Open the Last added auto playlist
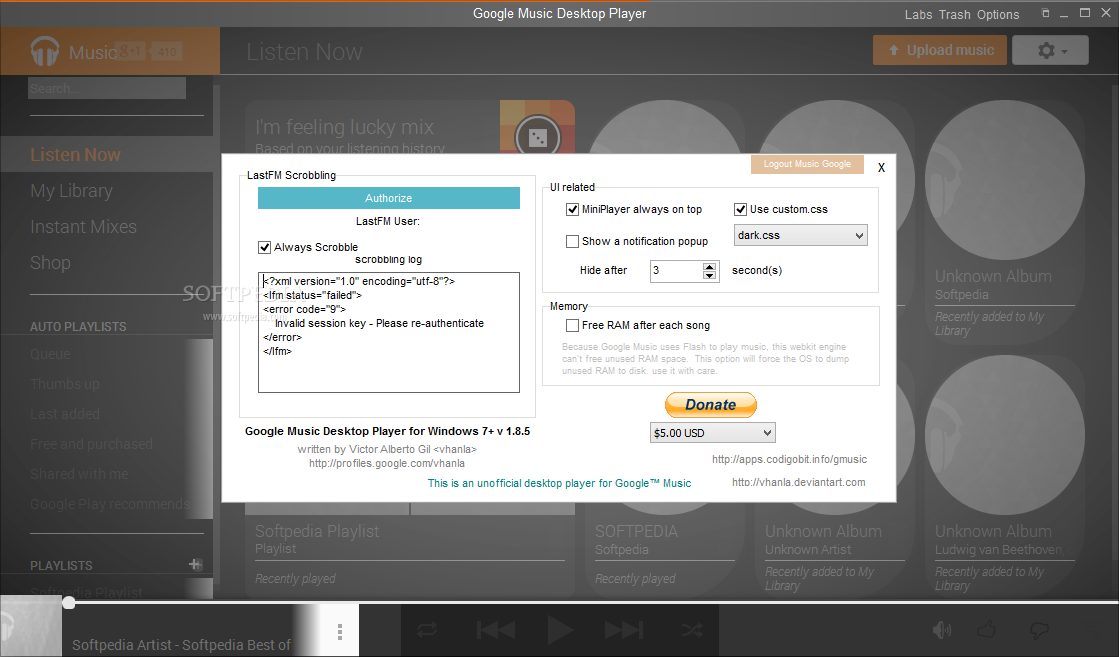1119x657 pixels. click(x=65, y=414)
